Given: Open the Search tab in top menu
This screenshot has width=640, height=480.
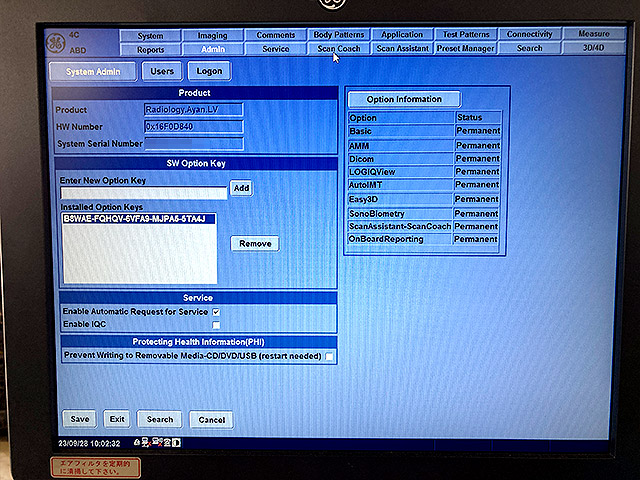Looking at the screenshot, I should 529,48.
